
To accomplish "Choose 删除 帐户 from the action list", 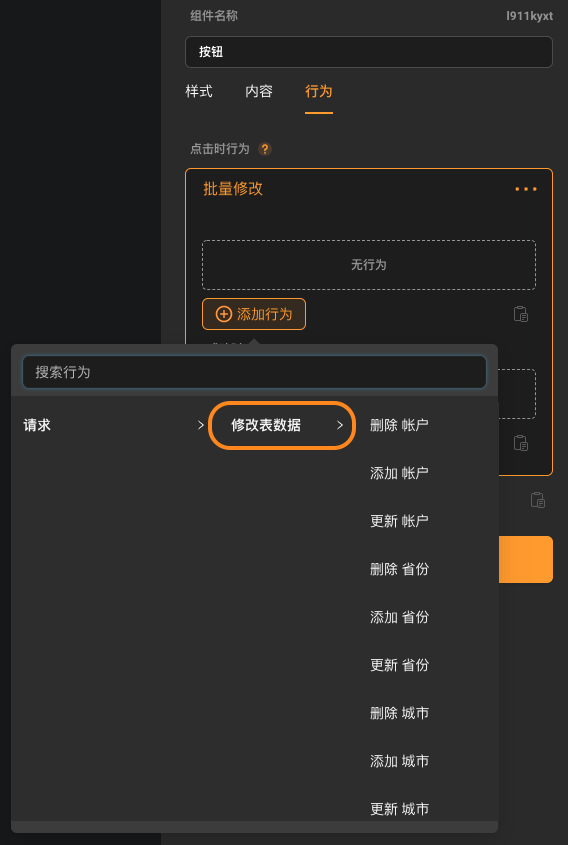I will (x=399, y=425).
